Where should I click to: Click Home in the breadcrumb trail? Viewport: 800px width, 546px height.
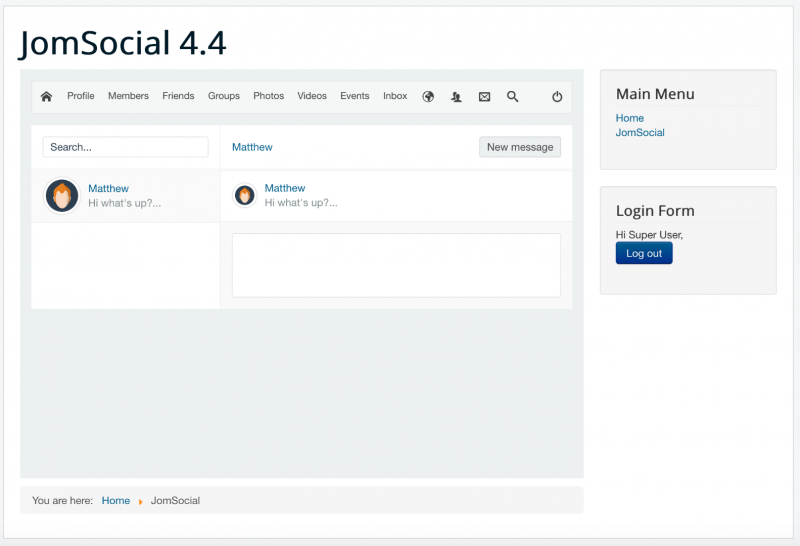click(116, 501)
